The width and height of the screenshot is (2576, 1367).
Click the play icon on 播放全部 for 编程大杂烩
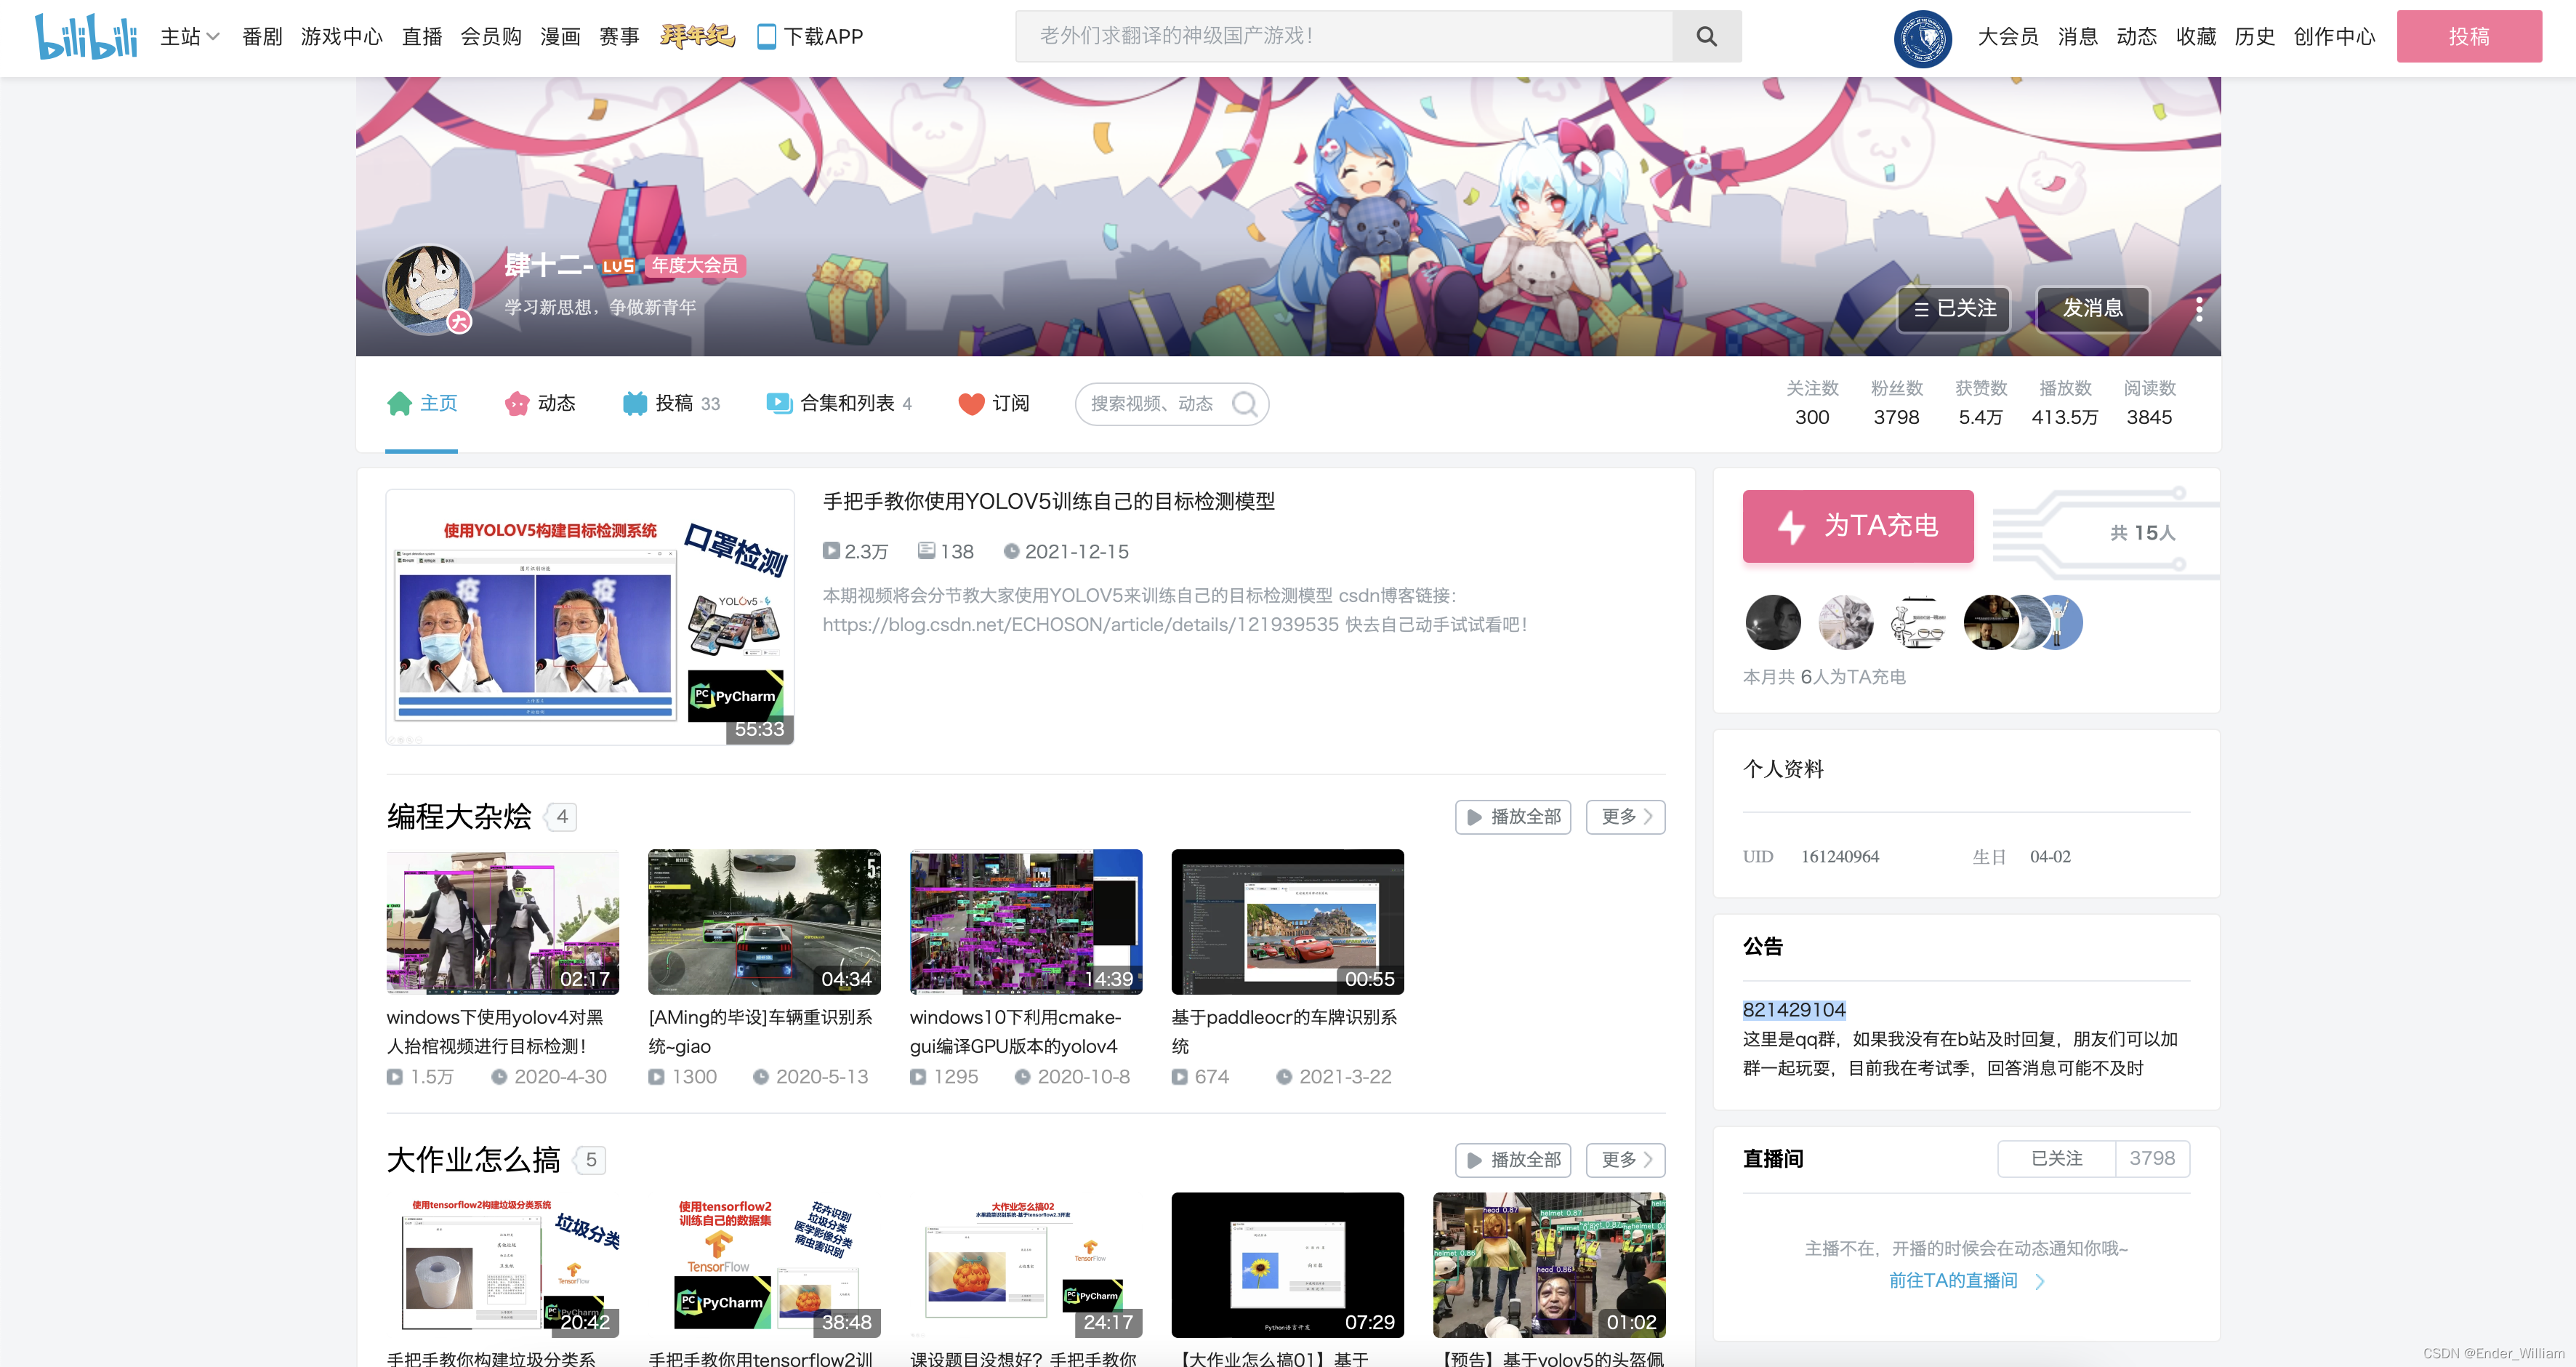pyautogui.click(x=1474, y=817)
